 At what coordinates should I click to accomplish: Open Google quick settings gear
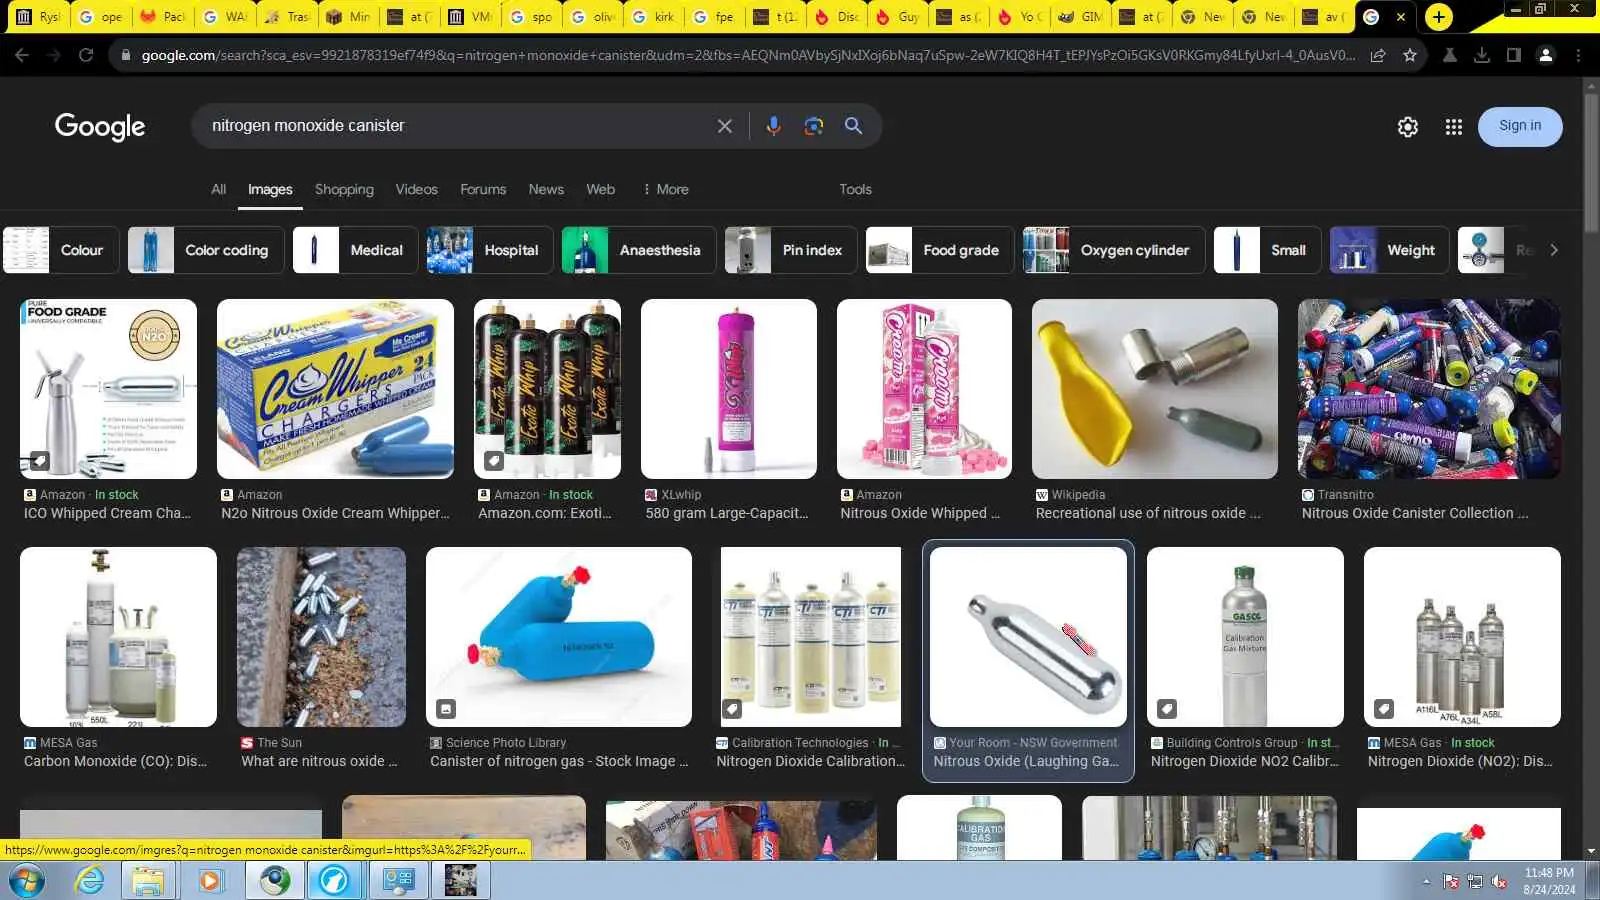click(1408, 127)
